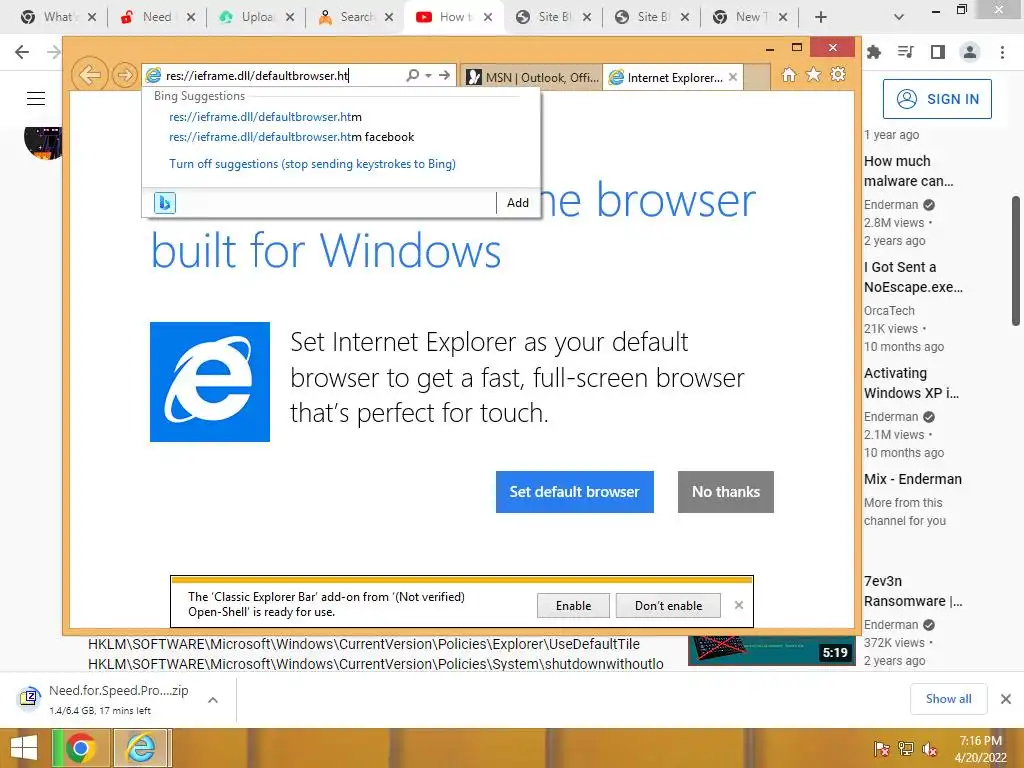Click the large Internet Explorer logo tile
Screen dimensions: 1024x768
coord(210,381)
